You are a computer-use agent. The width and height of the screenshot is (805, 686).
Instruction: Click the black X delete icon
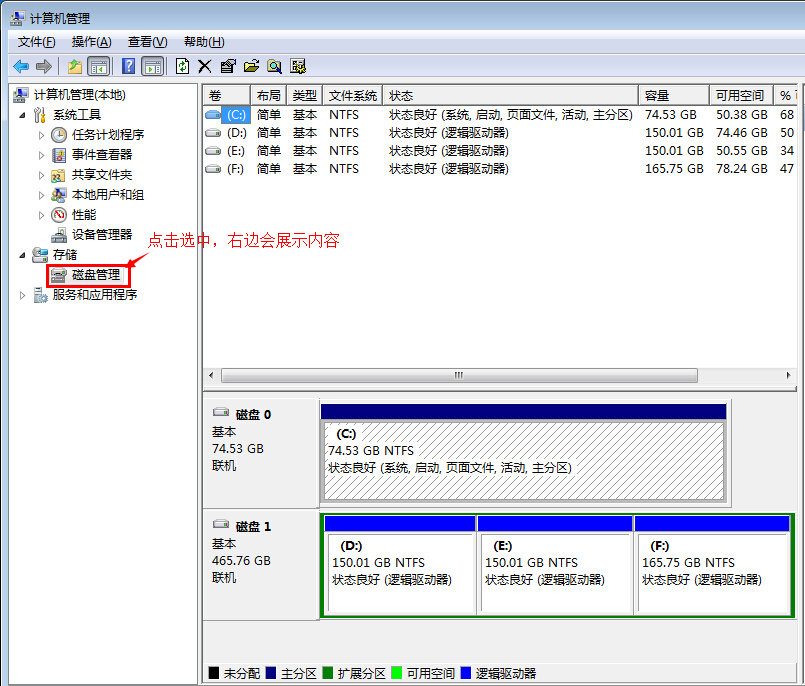205,66
